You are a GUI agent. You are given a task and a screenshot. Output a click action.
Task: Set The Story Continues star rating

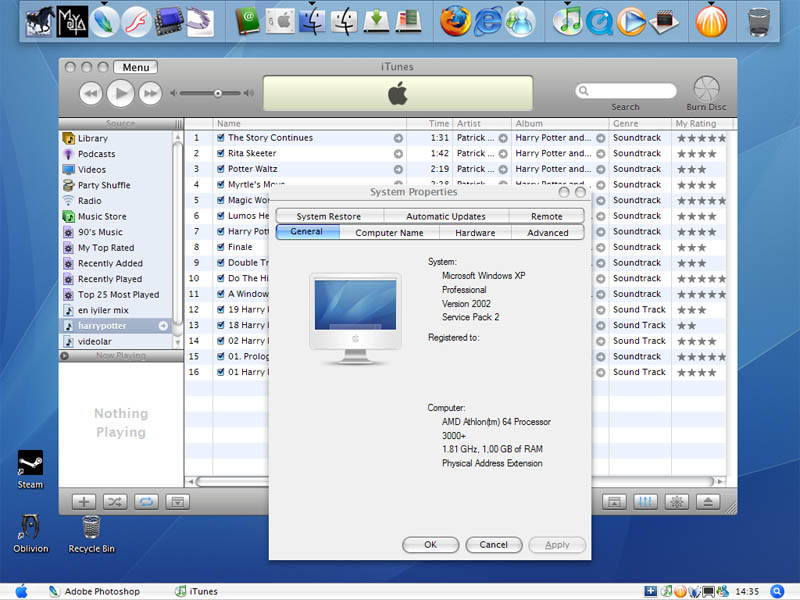tap(702, 138)
